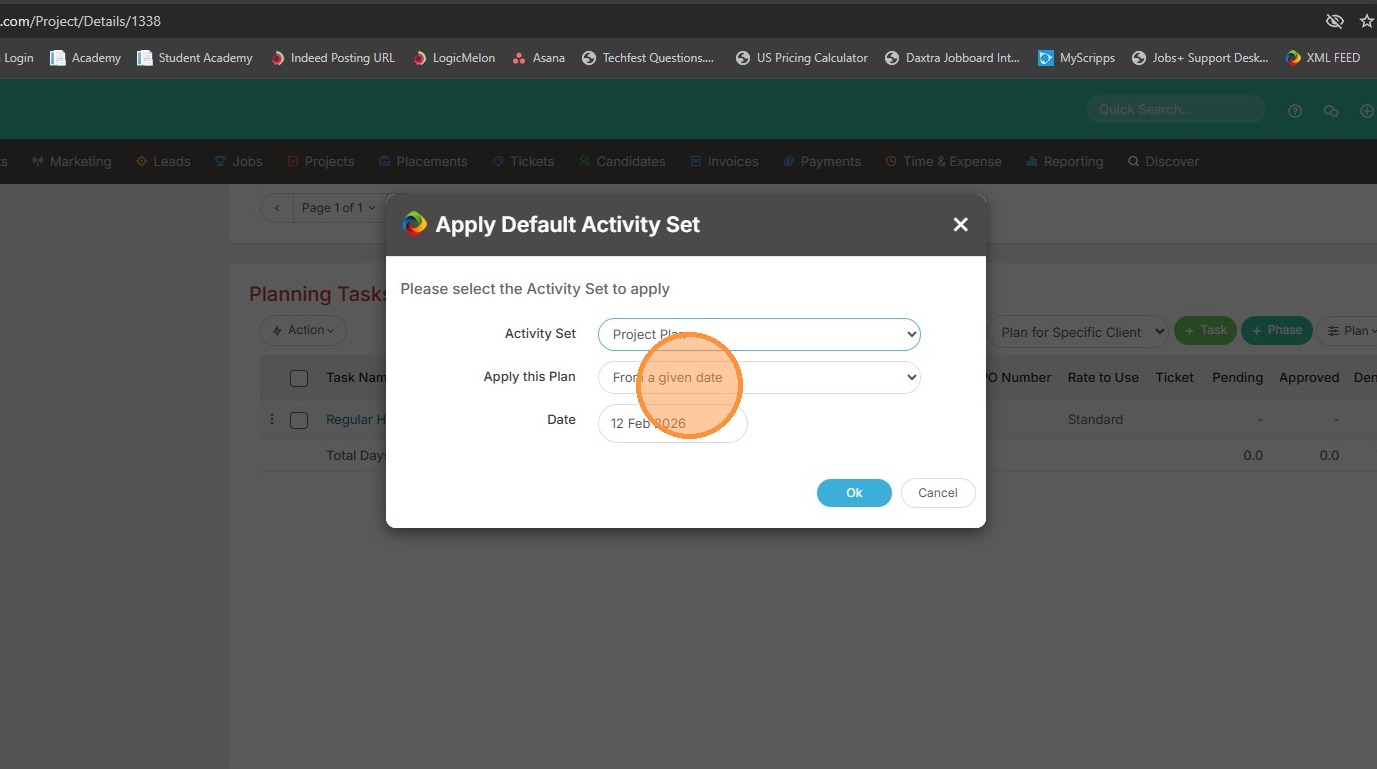Click the row options kebab icon
The height and width of the screenshot is (769, 1377).
pos(272,420)
